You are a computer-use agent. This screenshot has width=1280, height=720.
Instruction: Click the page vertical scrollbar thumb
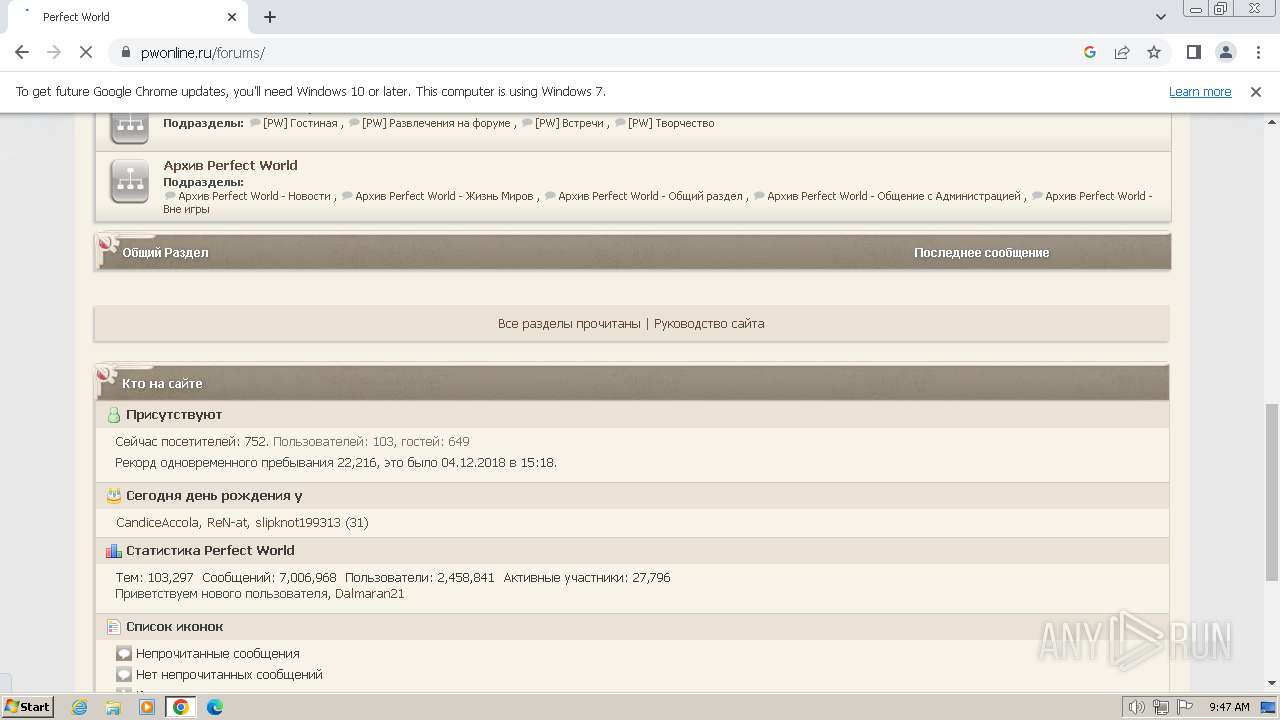tap(1272, 492)
